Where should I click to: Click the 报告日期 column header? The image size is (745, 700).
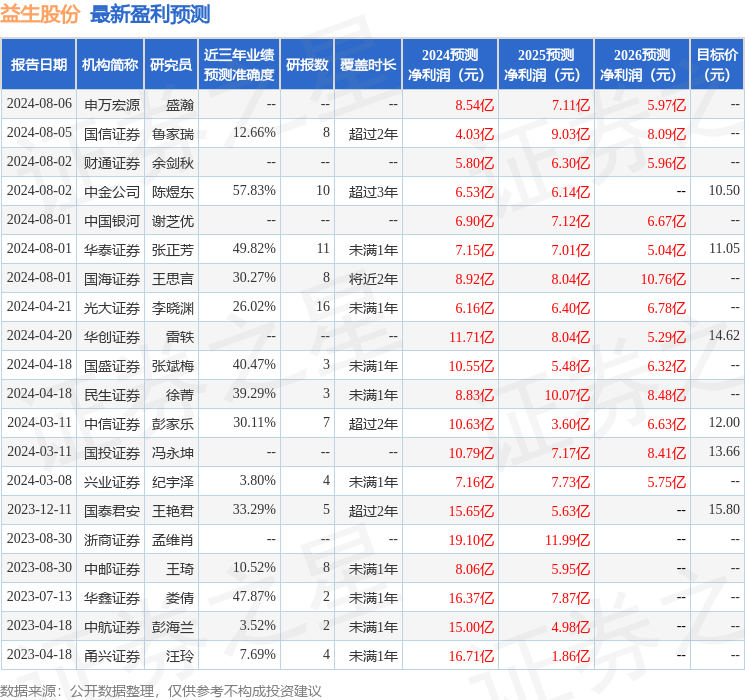pyautogui.click(x=38, y=65)
